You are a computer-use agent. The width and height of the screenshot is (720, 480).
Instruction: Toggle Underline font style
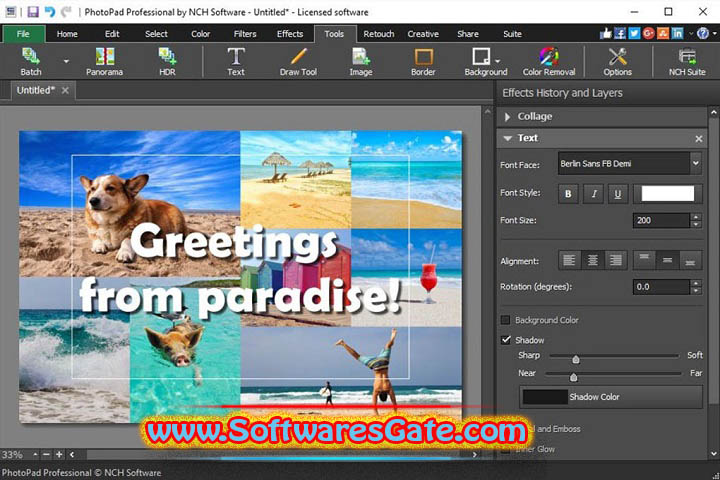[x=618, y=194]
